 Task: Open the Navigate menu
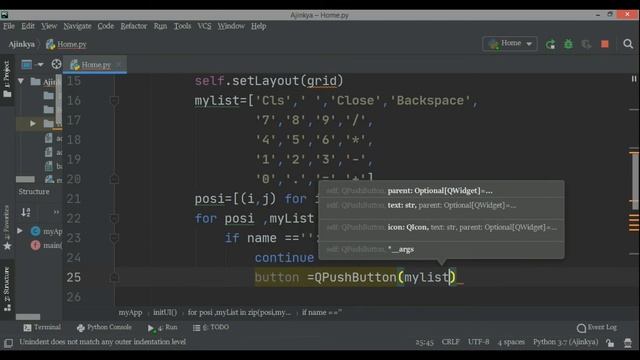(x=77, y=26)
